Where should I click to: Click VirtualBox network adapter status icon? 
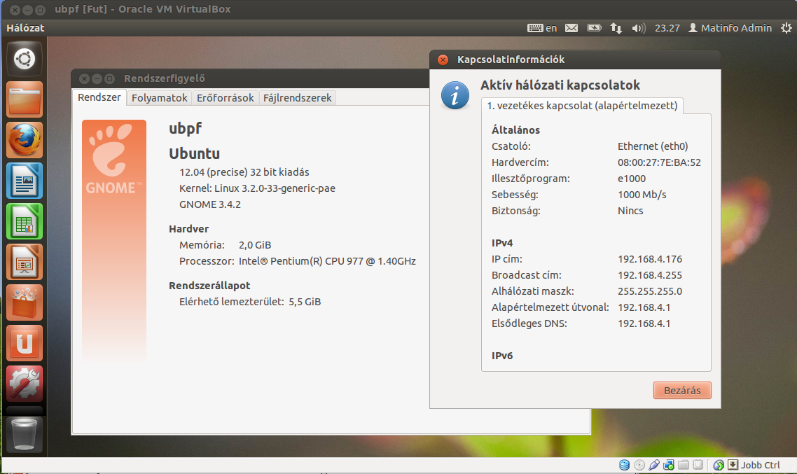click(x=669, y=464)
